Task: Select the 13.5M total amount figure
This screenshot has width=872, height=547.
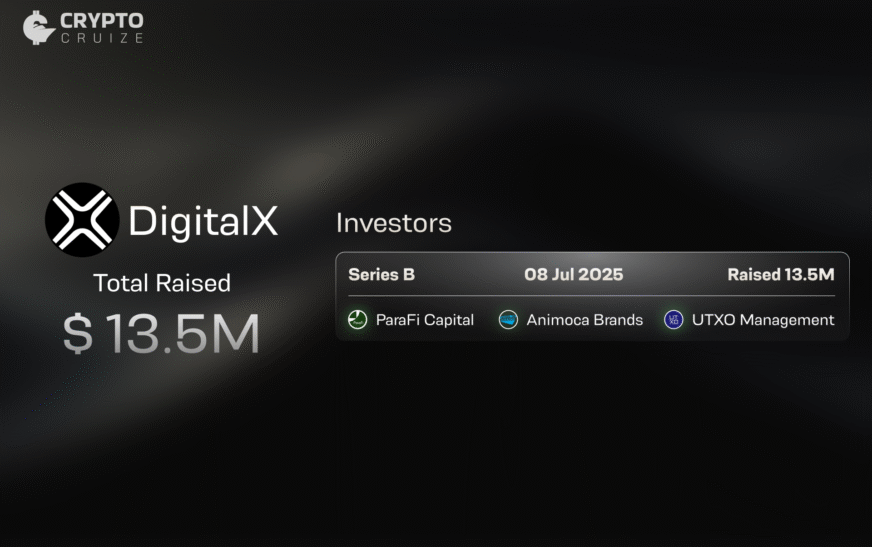Action: (183, 335)
